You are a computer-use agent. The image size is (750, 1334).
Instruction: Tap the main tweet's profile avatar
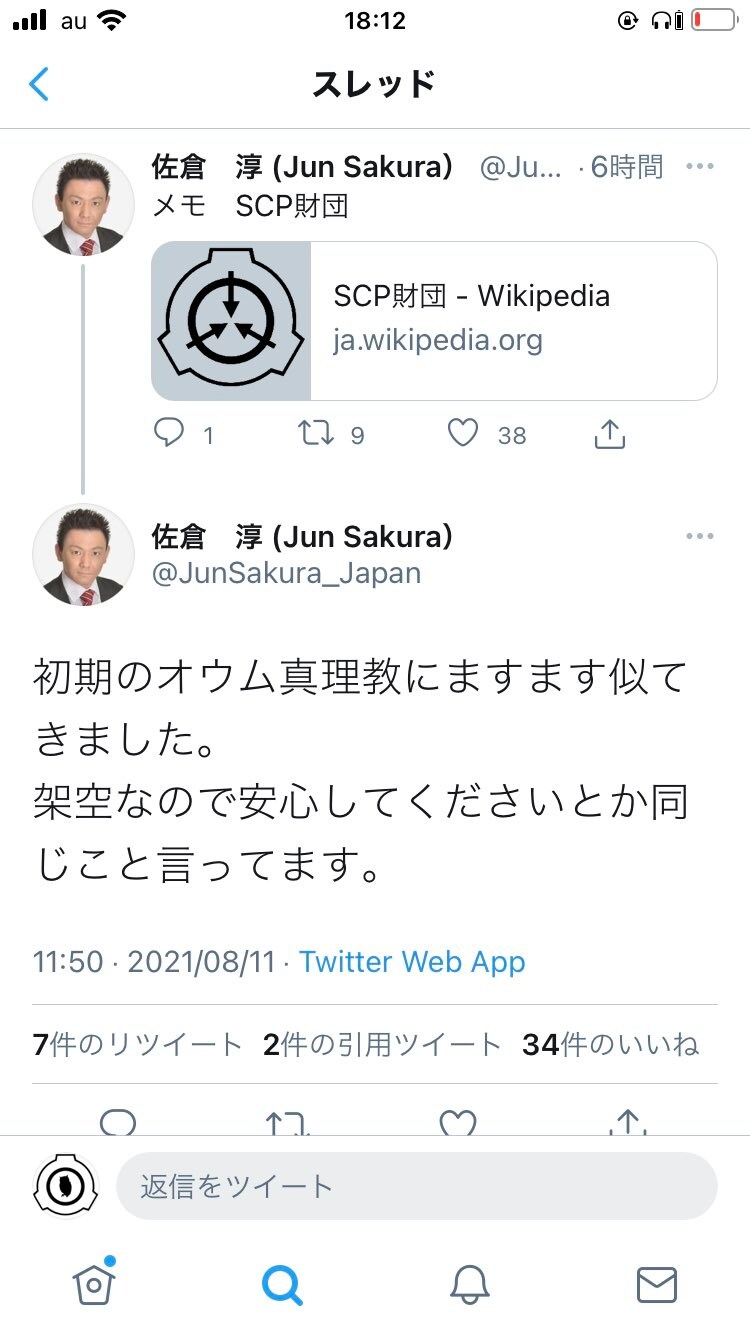[83, 555]
